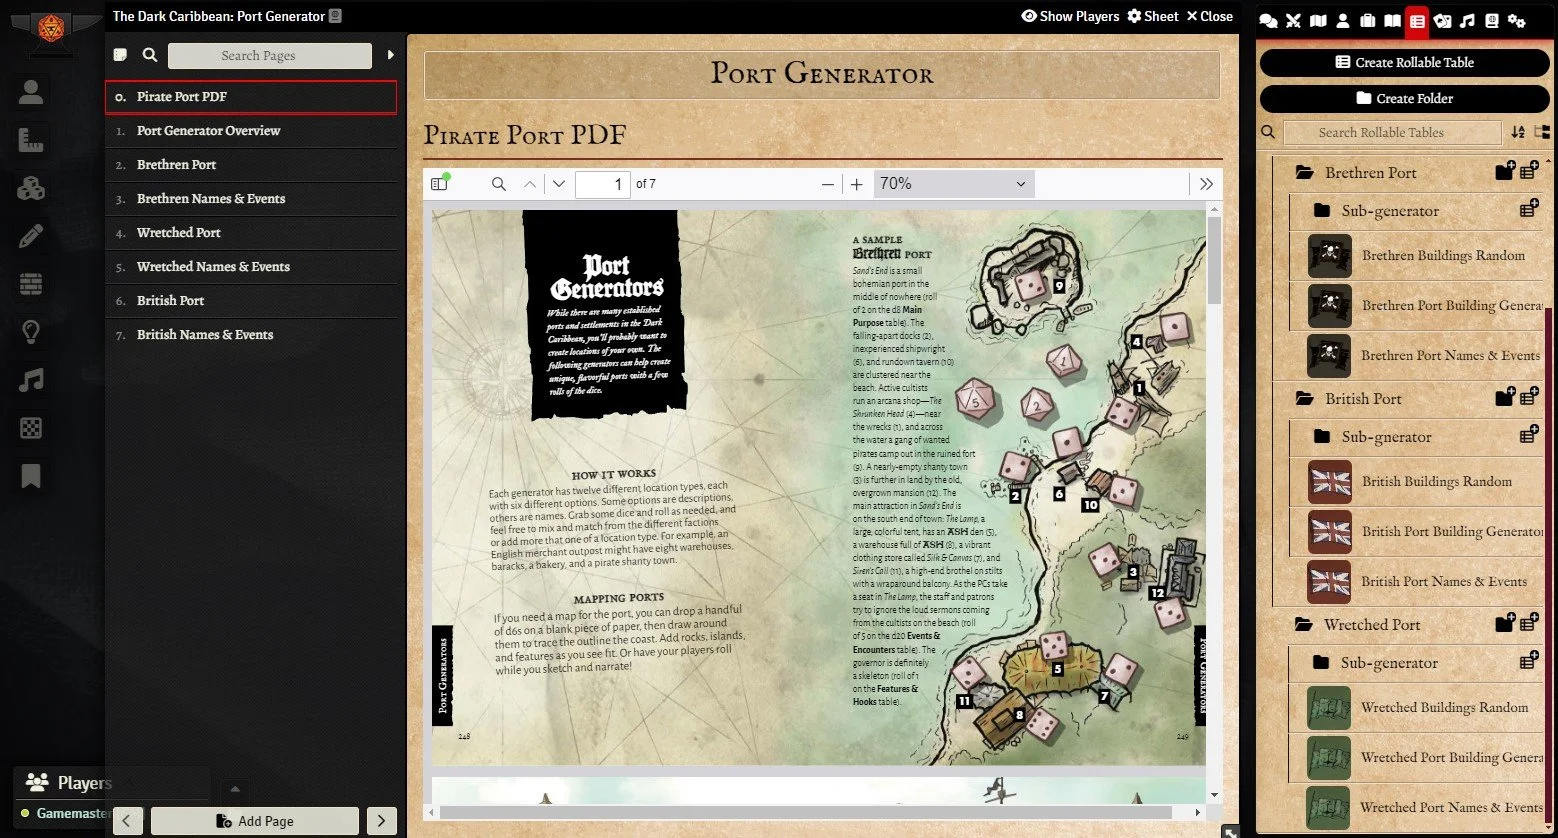Open the Compendium Packs atlas tab
The width and height of the screenshot is (1558, 838).
(x=1491, y=20)
